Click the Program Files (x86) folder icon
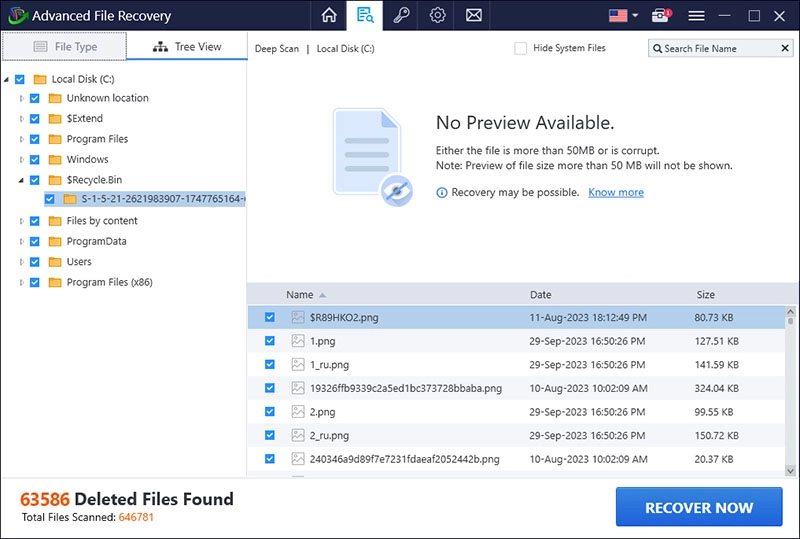800x539 pixels. tap(55, 282)
